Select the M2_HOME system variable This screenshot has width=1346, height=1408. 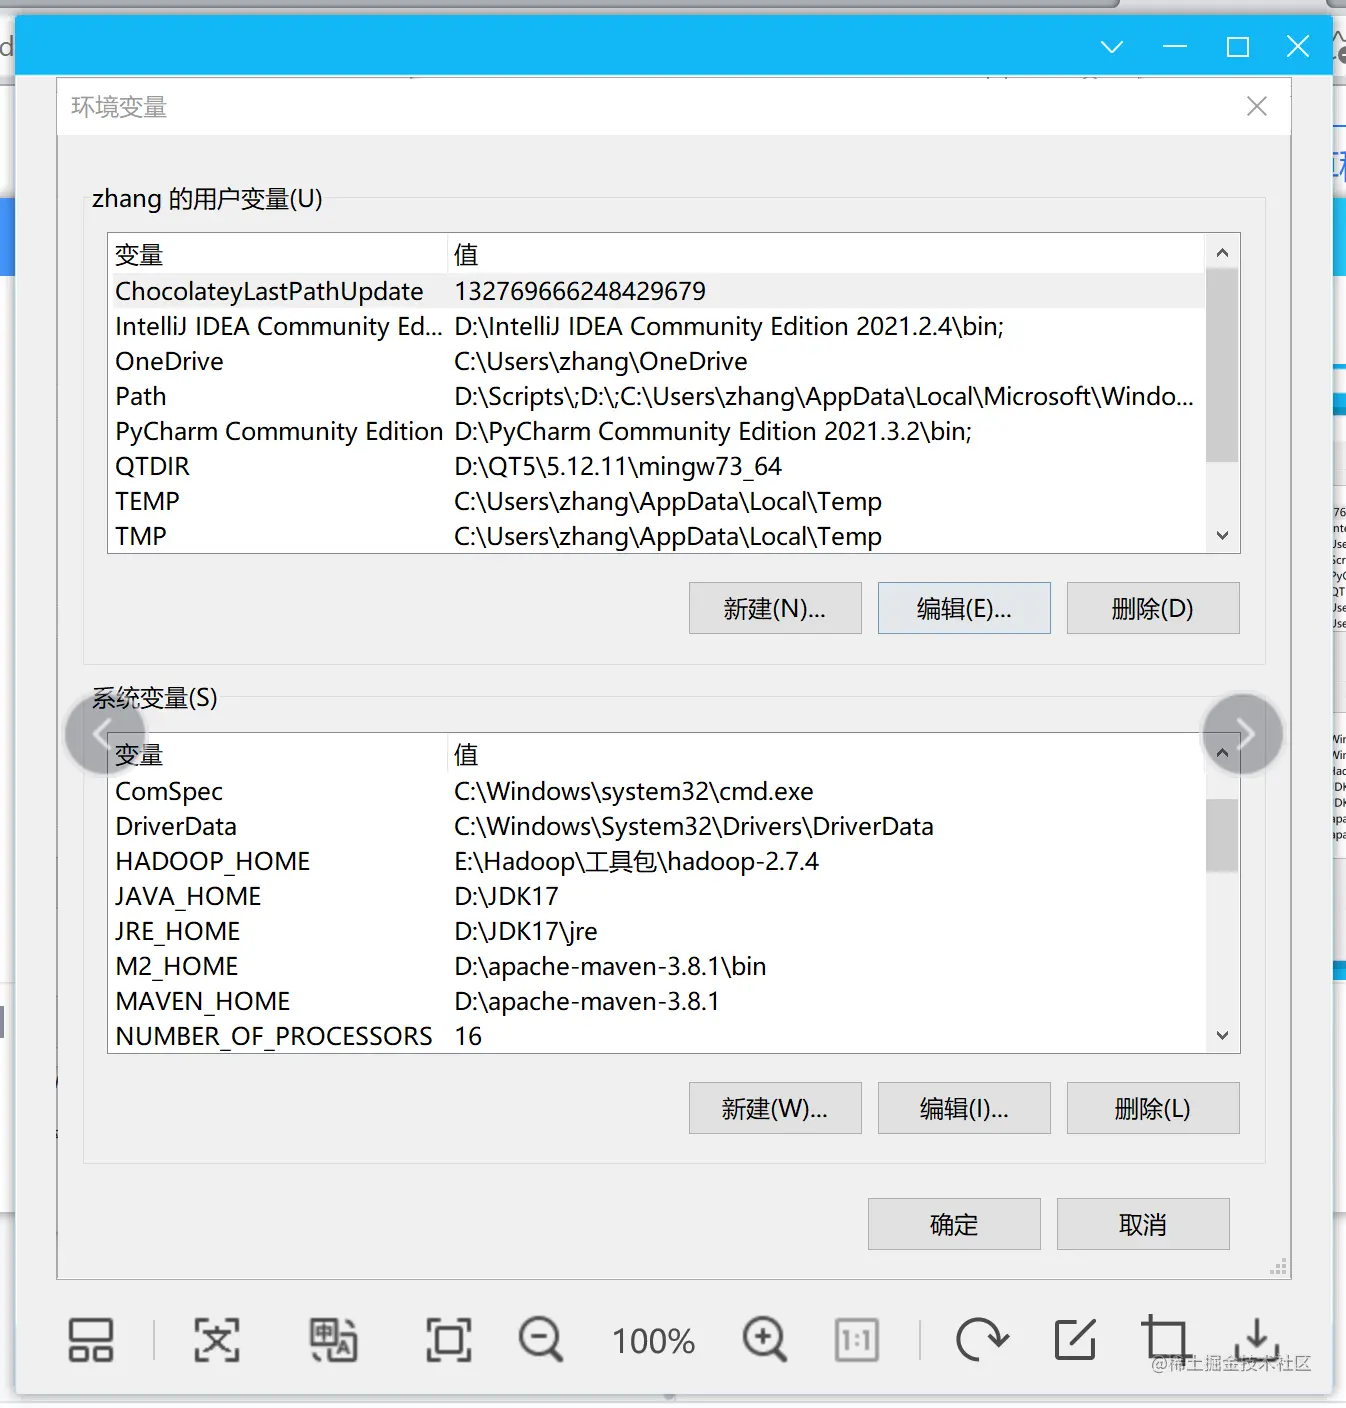[x=656, y=966]
